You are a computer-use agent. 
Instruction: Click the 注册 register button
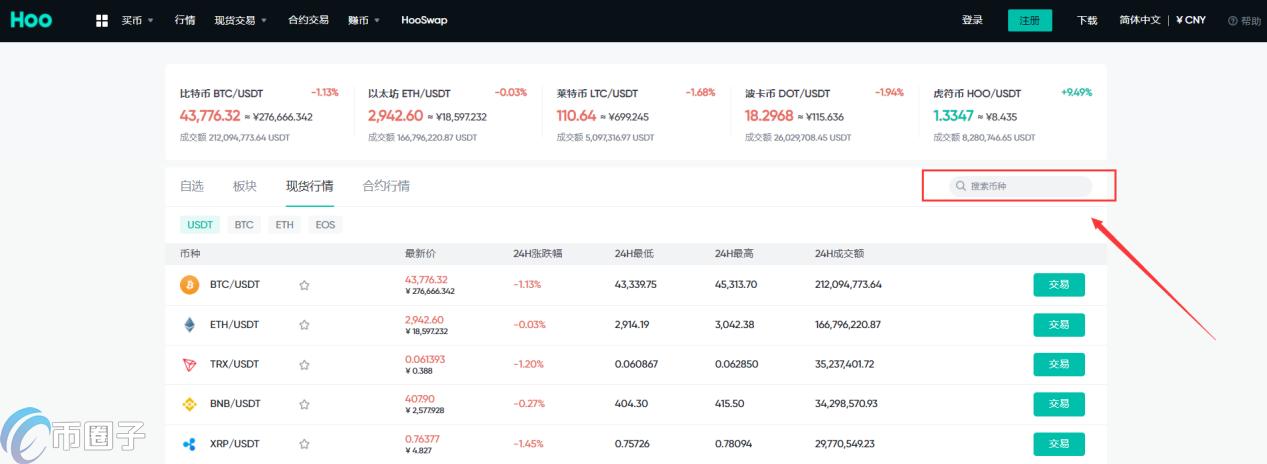coord(1030,20)
